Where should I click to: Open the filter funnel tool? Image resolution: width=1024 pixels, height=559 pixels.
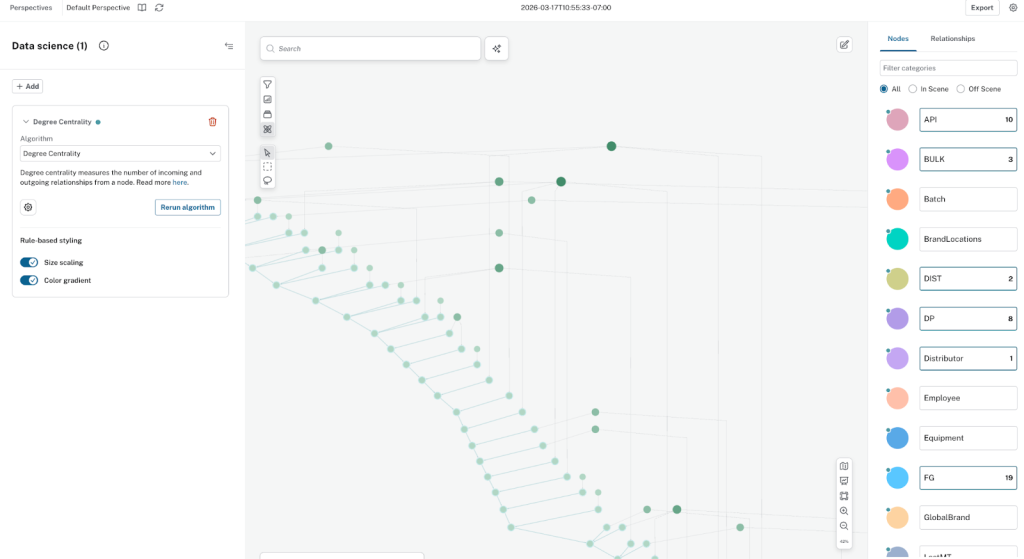[x=267, y=85]
